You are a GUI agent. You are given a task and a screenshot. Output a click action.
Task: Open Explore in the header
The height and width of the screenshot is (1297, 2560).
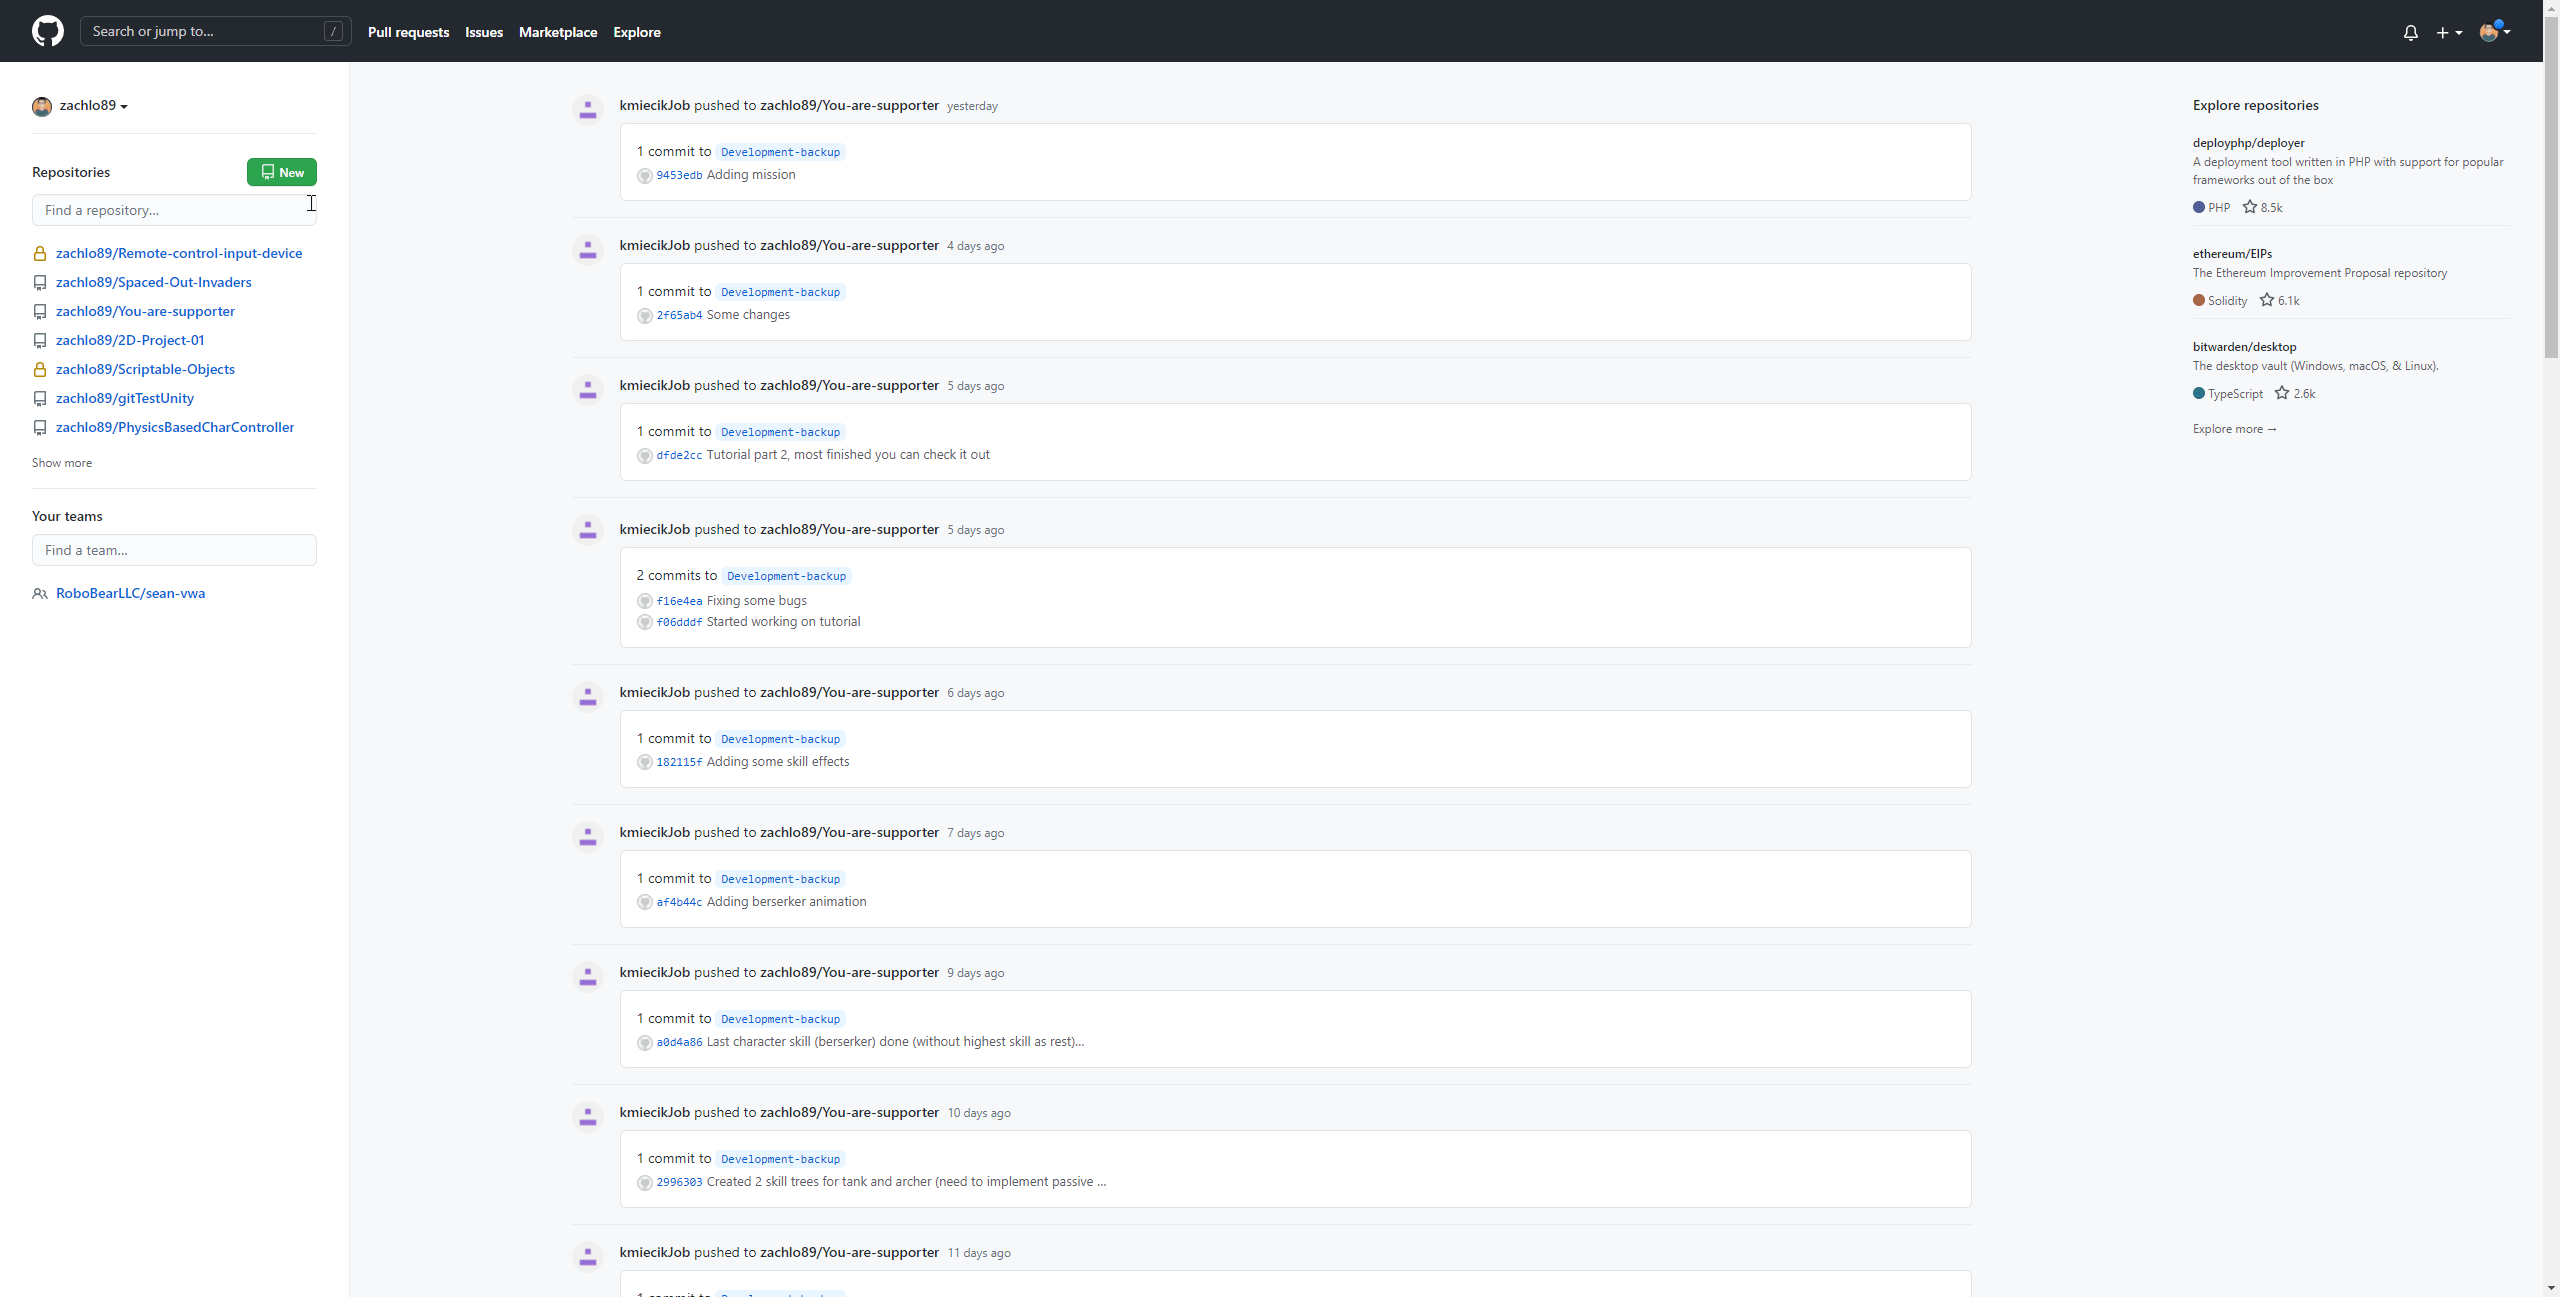(637, 32)
